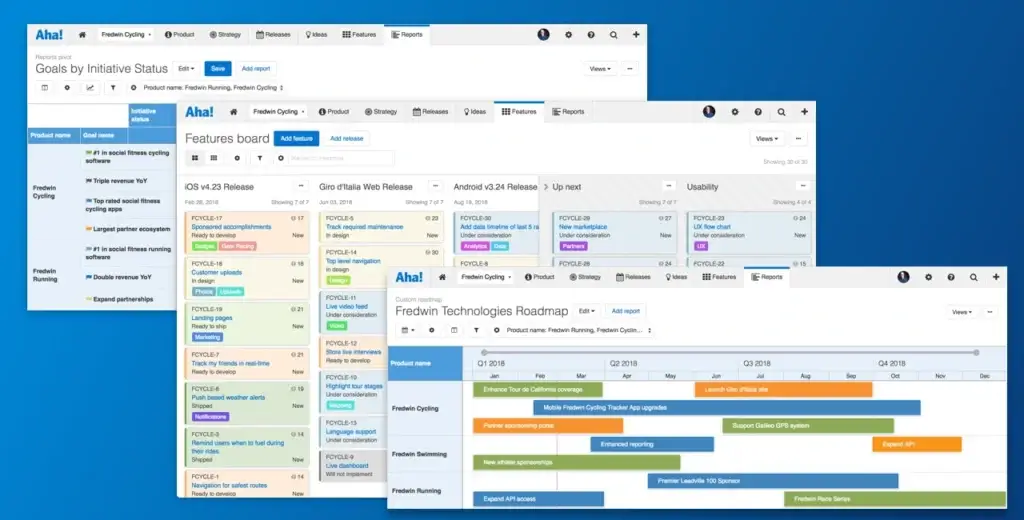Viewport: 1024px width, 520px height.
Task: Select the Support Galileo GPS system roadmap bar
Action: 808,426
